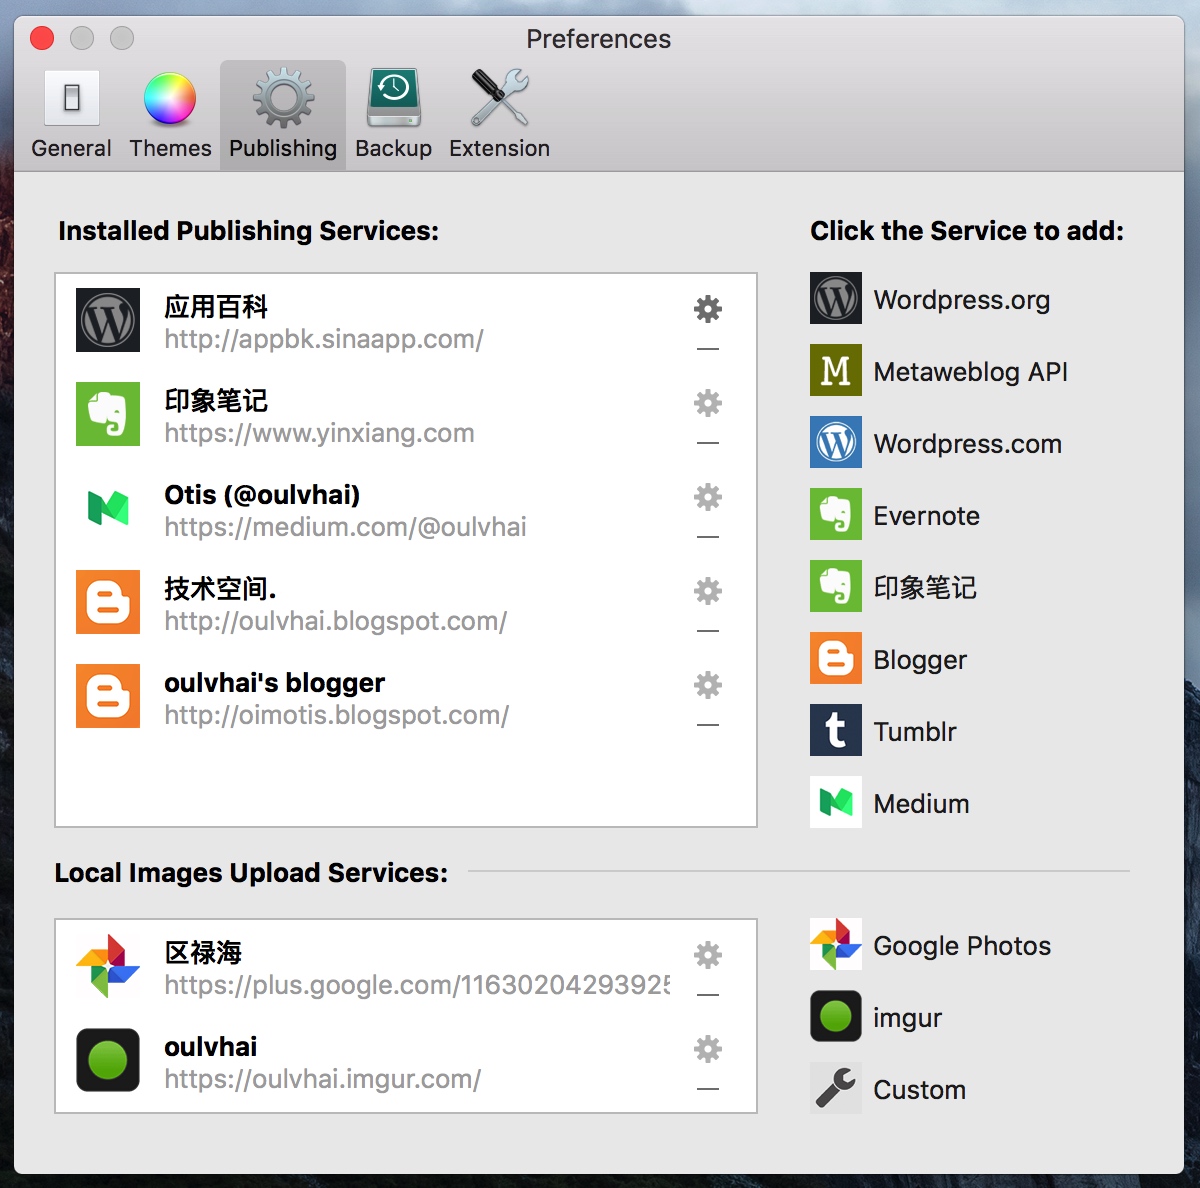Open settings gear for oulvhai imgur account
The height and width of the screenshot is (1188, 1200).
(708, 1049)
